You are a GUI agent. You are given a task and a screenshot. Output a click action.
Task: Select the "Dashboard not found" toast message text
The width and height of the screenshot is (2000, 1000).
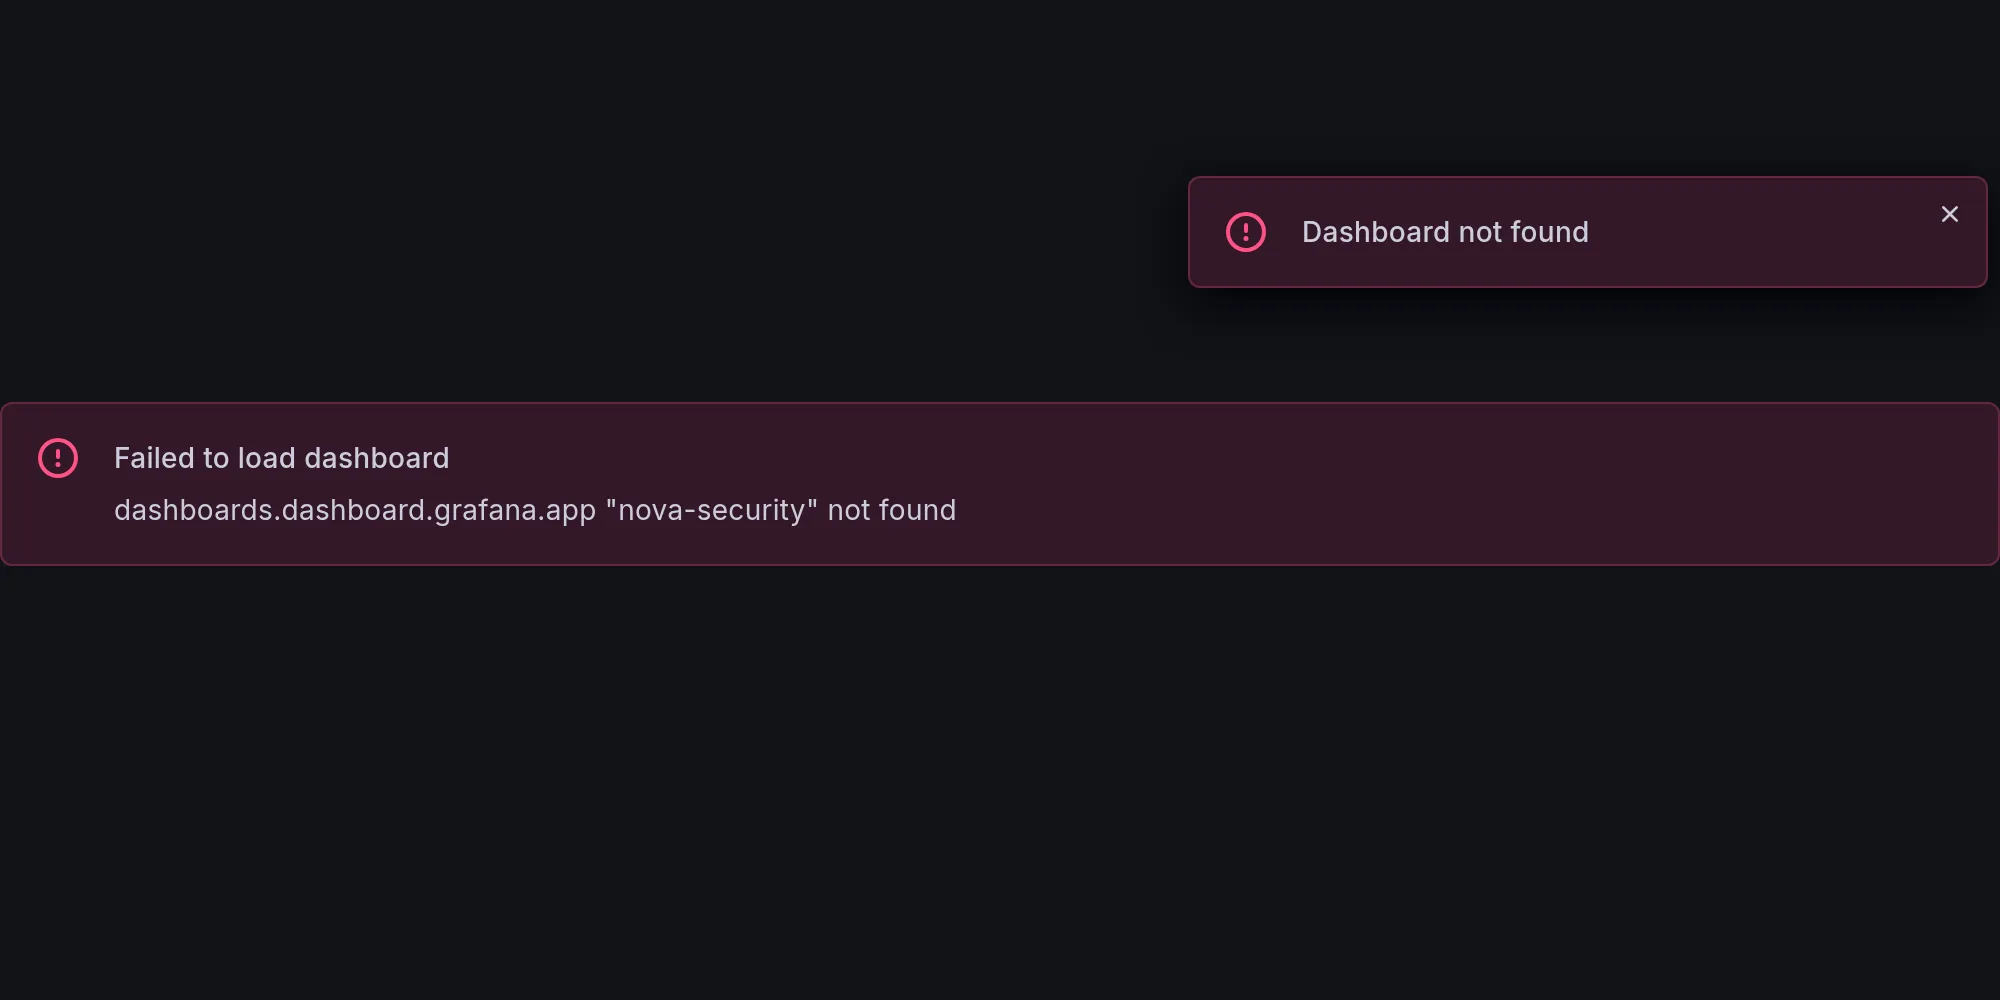[x=1445, y=232]
